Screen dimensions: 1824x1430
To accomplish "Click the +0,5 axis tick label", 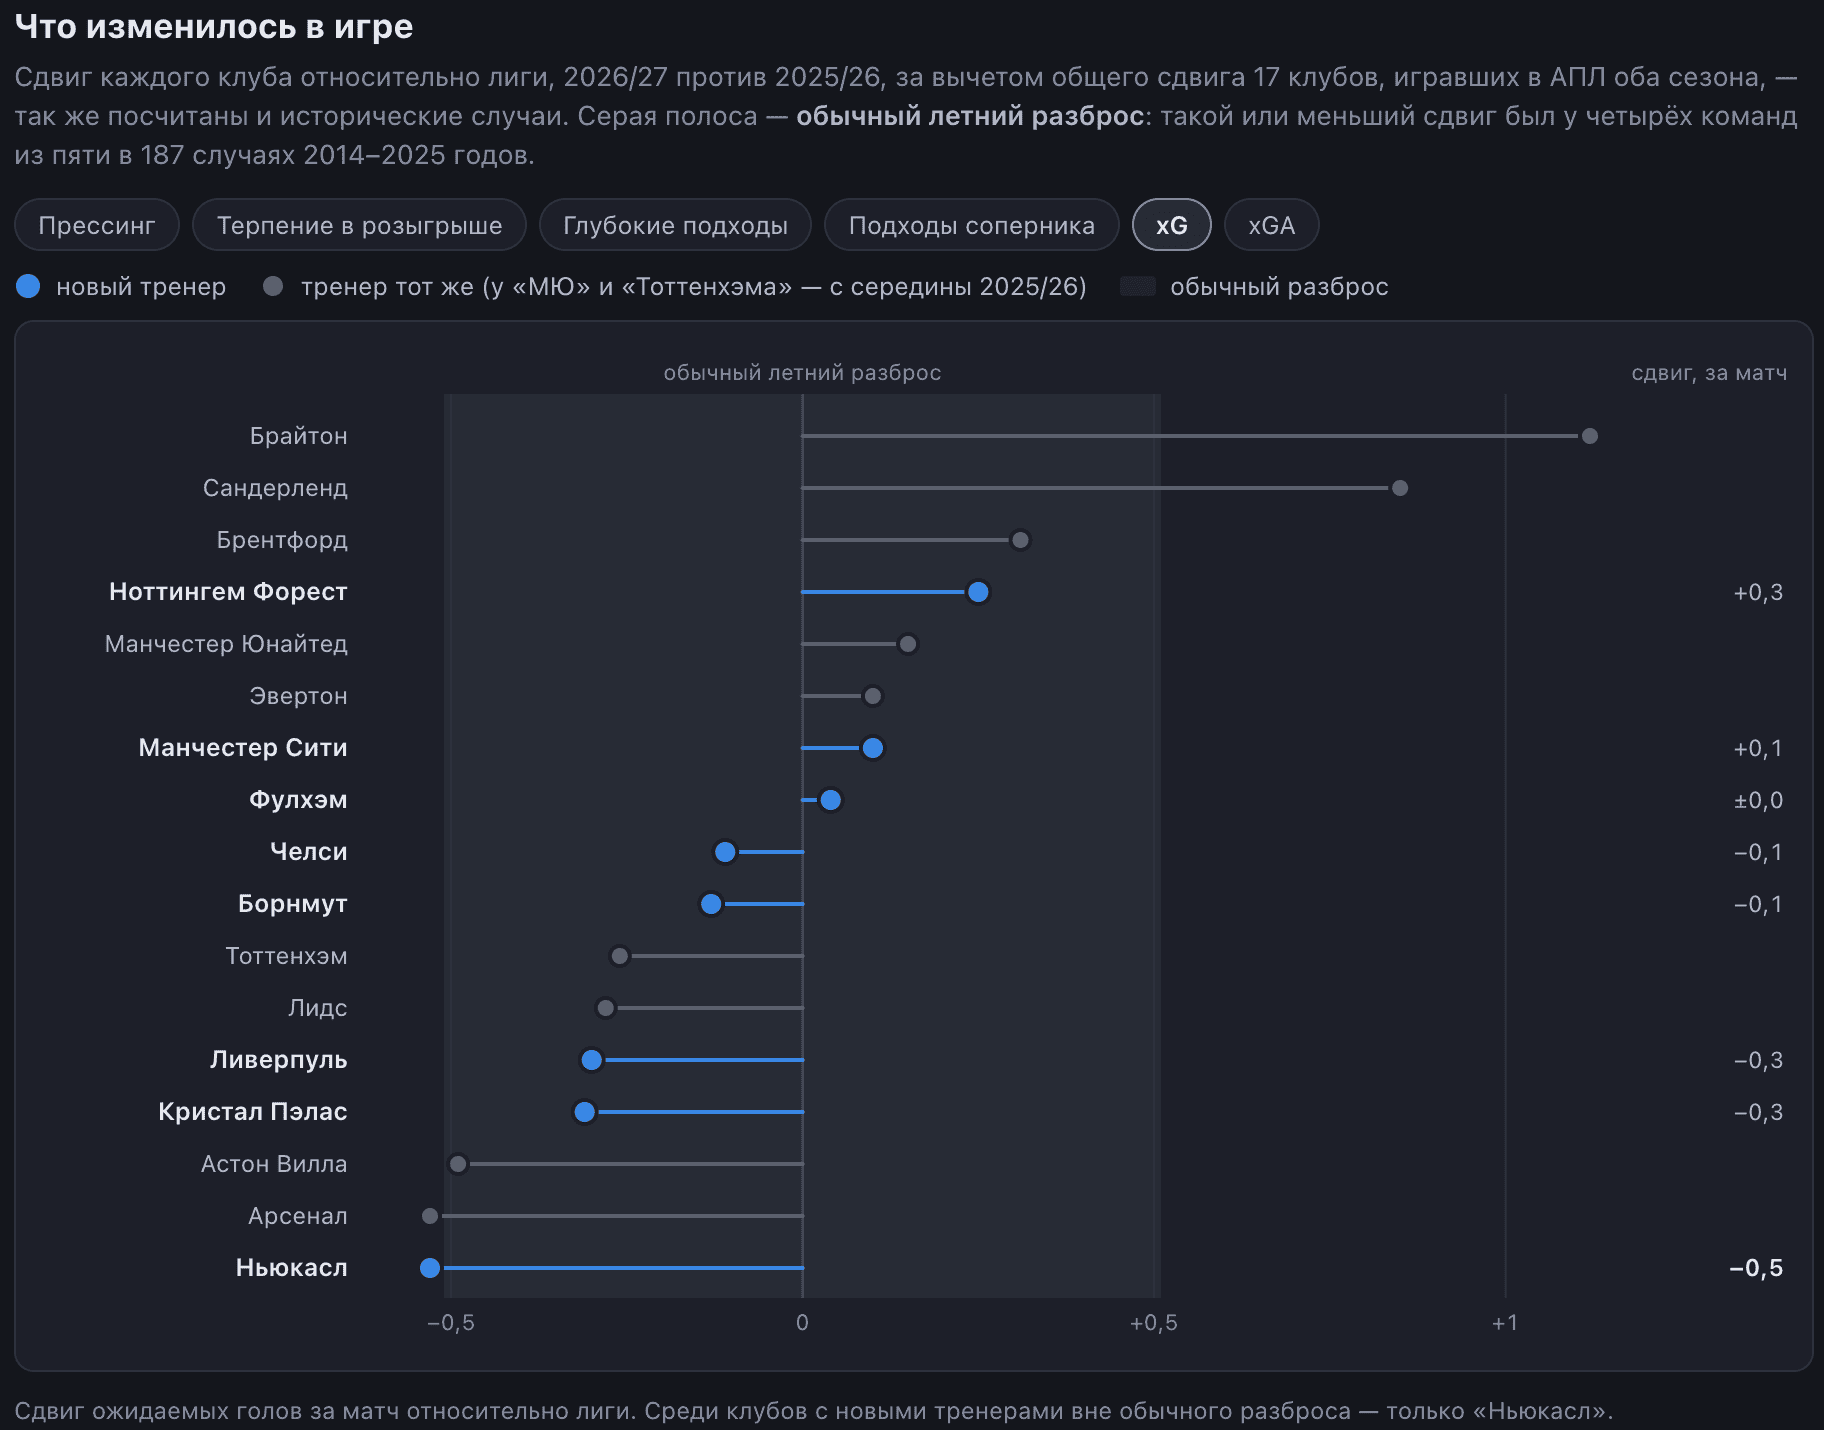I will click(1153, 1323).
